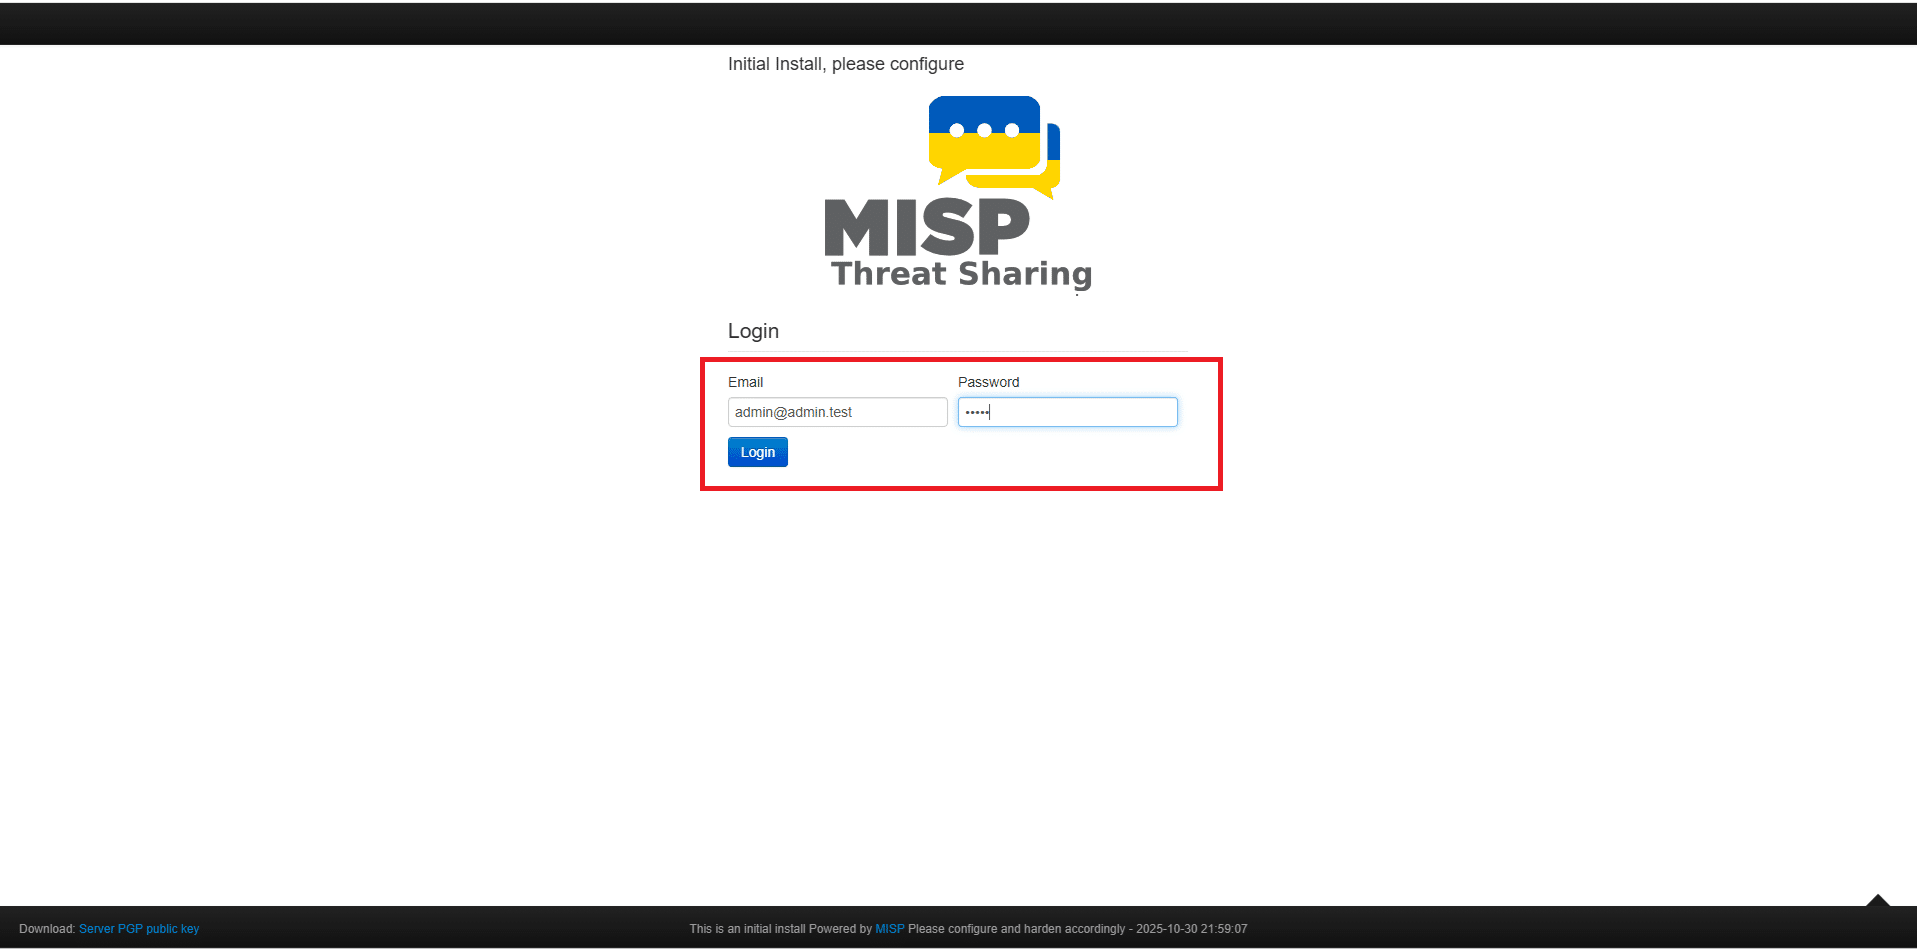The height and width of the screenshot is (949, 1917).
Task: Click the smaller rear speech bubble tail
Action: click(1045, 192)
